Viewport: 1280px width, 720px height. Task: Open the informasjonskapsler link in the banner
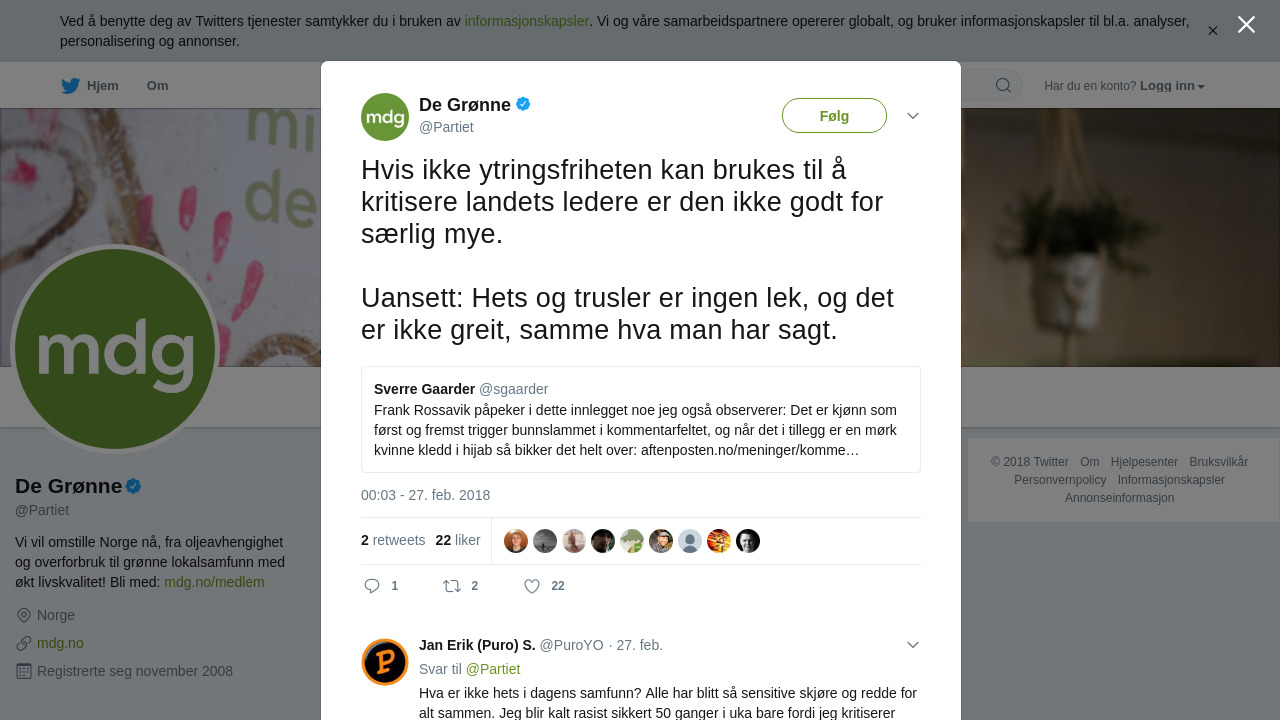point(526,21)
